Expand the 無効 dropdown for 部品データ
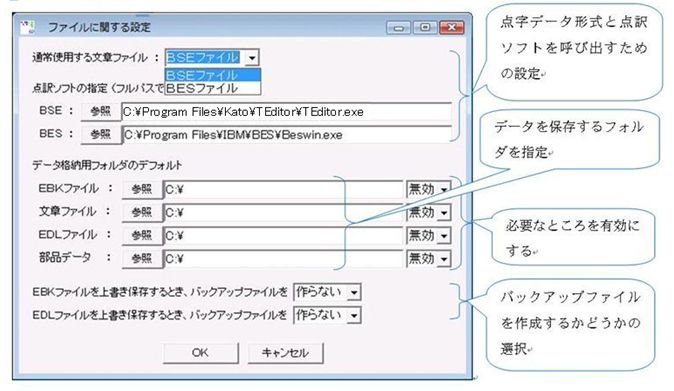The image size is (674, 391). (444, 259)
